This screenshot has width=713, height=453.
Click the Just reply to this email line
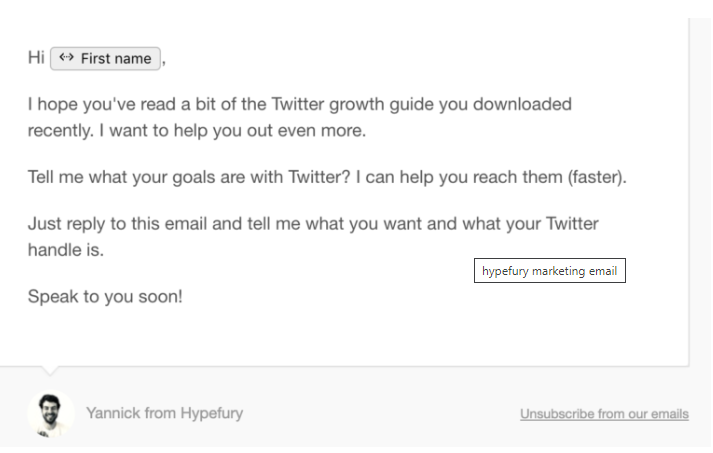pyautogui.click(x=313, y=224)
